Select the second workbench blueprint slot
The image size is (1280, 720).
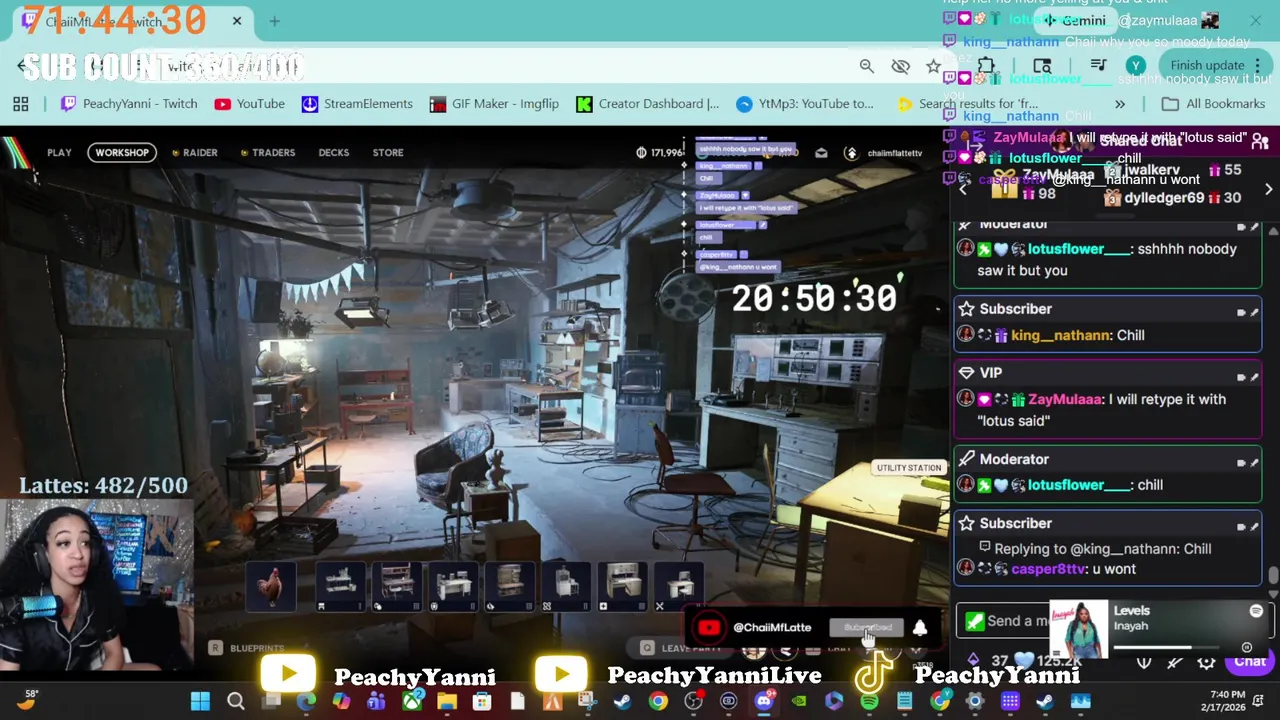coord(397,585)
